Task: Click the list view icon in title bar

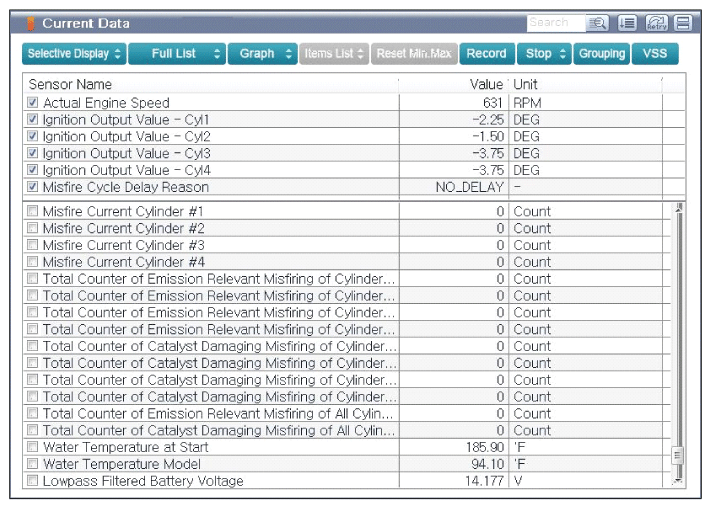Action: click(627, 23)
